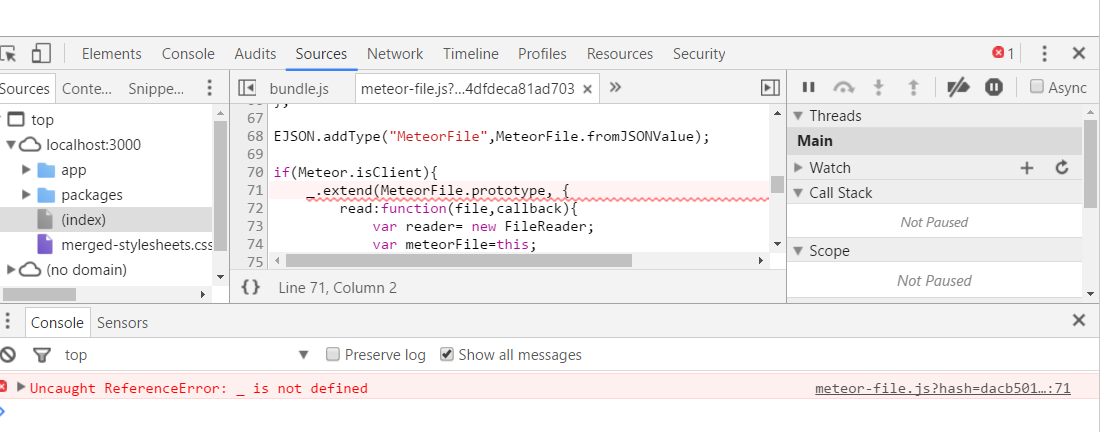Expand the app folder in the tree

(26, 170)
